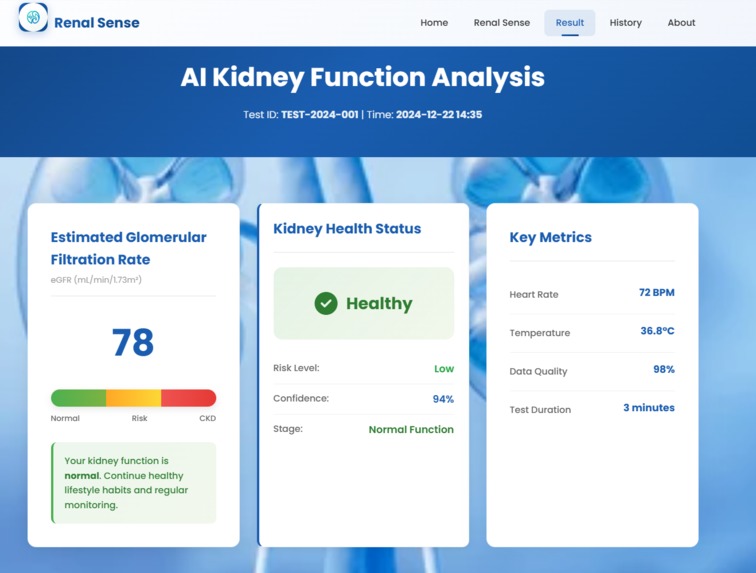
Task: Click the Kidney Health Status heading
Action: (x=347, y=229)
